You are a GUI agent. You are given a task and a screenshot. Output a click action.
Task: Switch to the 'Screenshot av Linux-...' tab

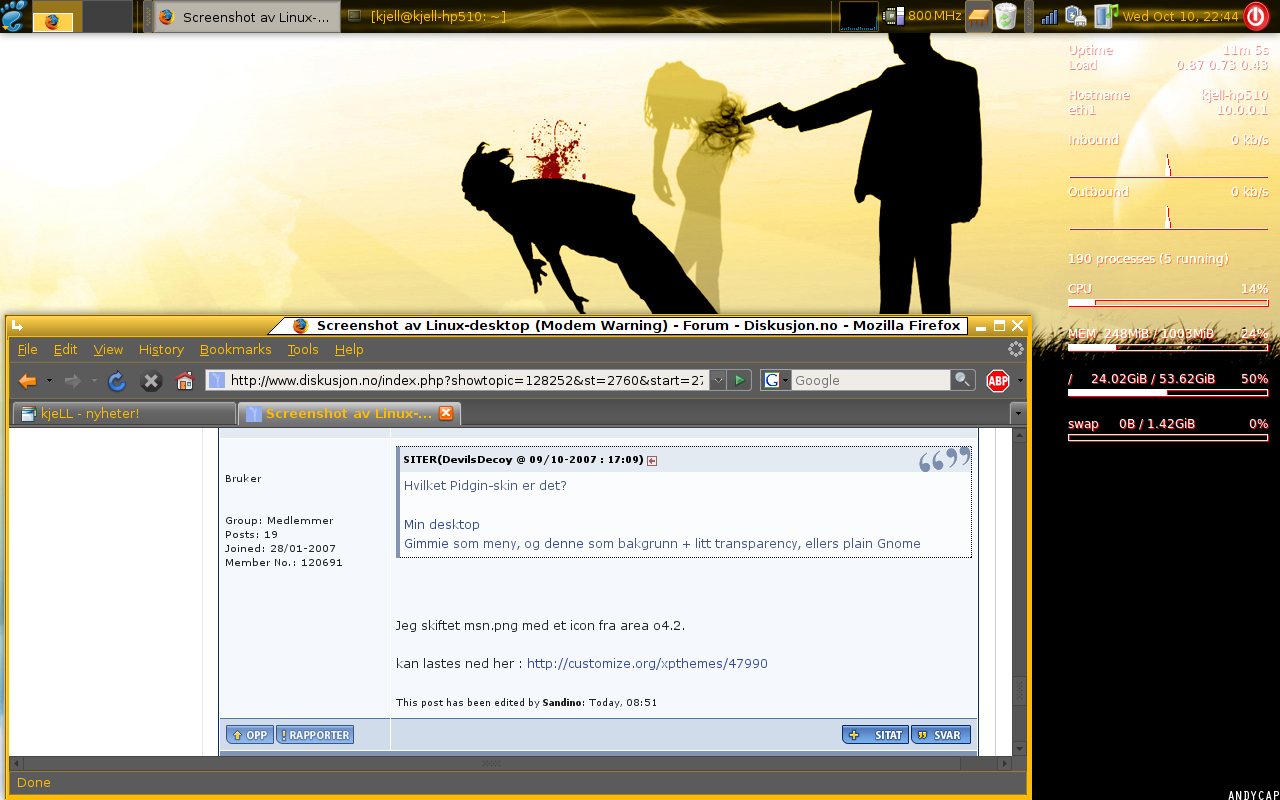(x=348, y=413)
